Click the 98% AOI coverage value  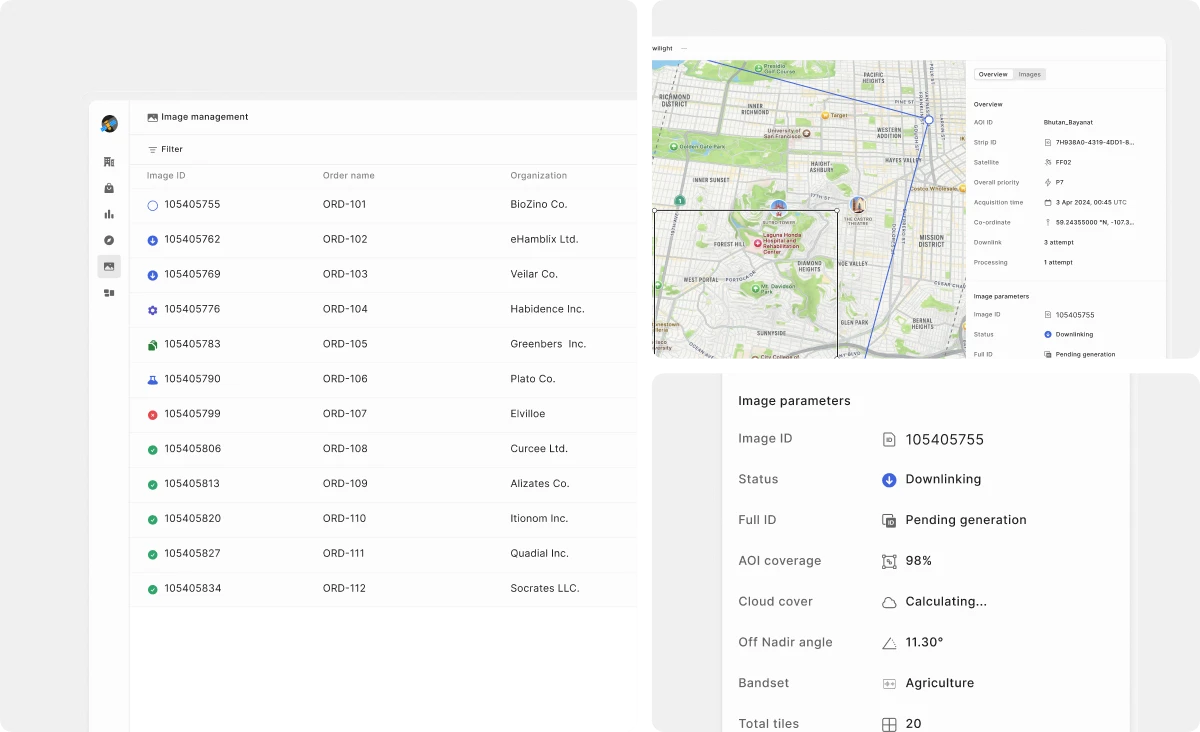coord(919,561)
